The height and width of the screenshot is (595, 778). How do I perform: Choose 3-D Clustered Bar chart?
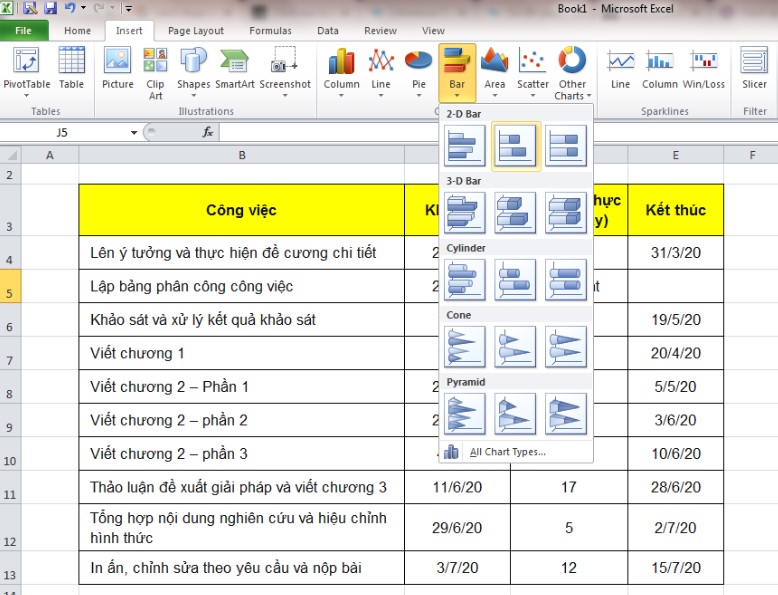465,213
